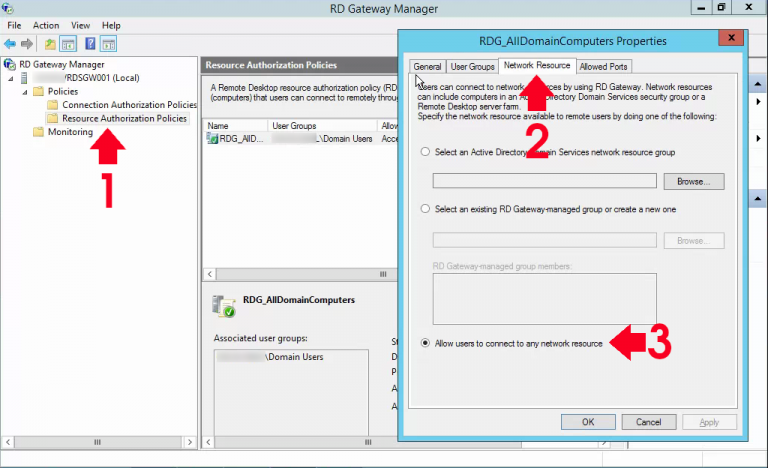
Task: Click the Connection Authorization Policies folder icon
Action: click(53, 104)
